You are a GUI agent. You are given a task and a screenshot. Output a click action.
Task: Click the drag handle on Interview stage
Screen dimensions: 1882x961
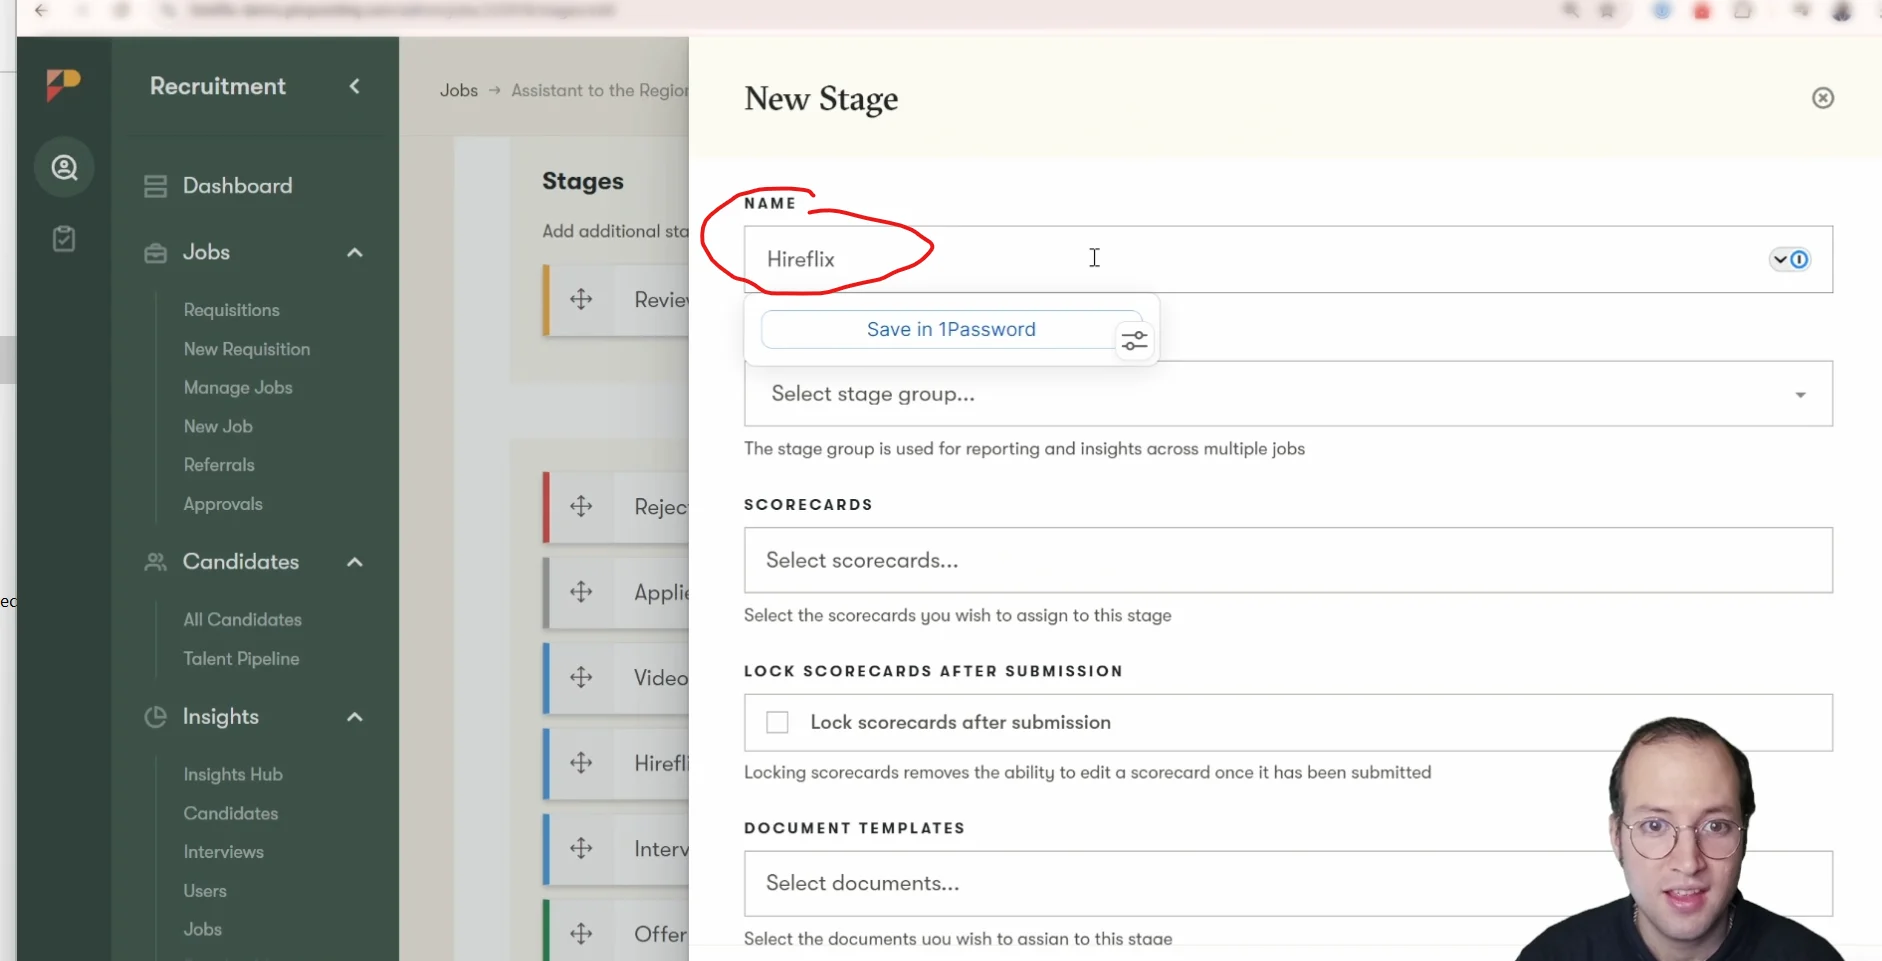[581, 848]
